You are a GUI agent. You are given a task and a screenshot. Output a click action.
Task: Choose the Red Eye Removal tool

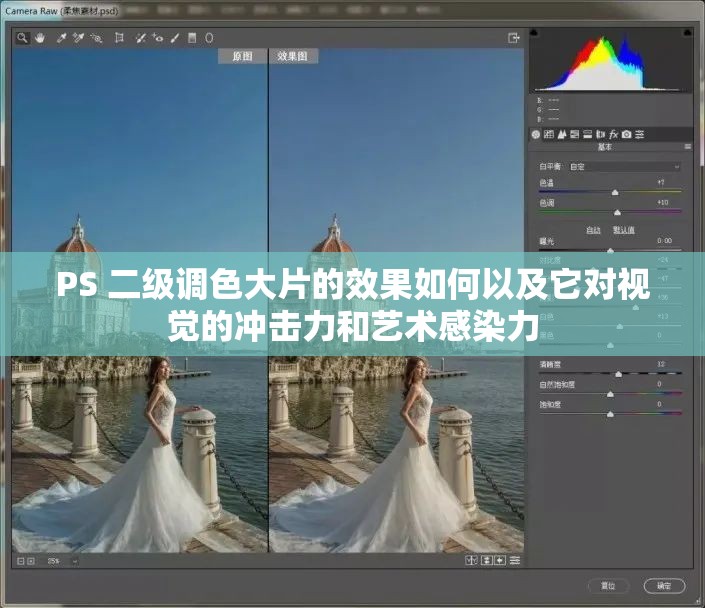point(157,38)
